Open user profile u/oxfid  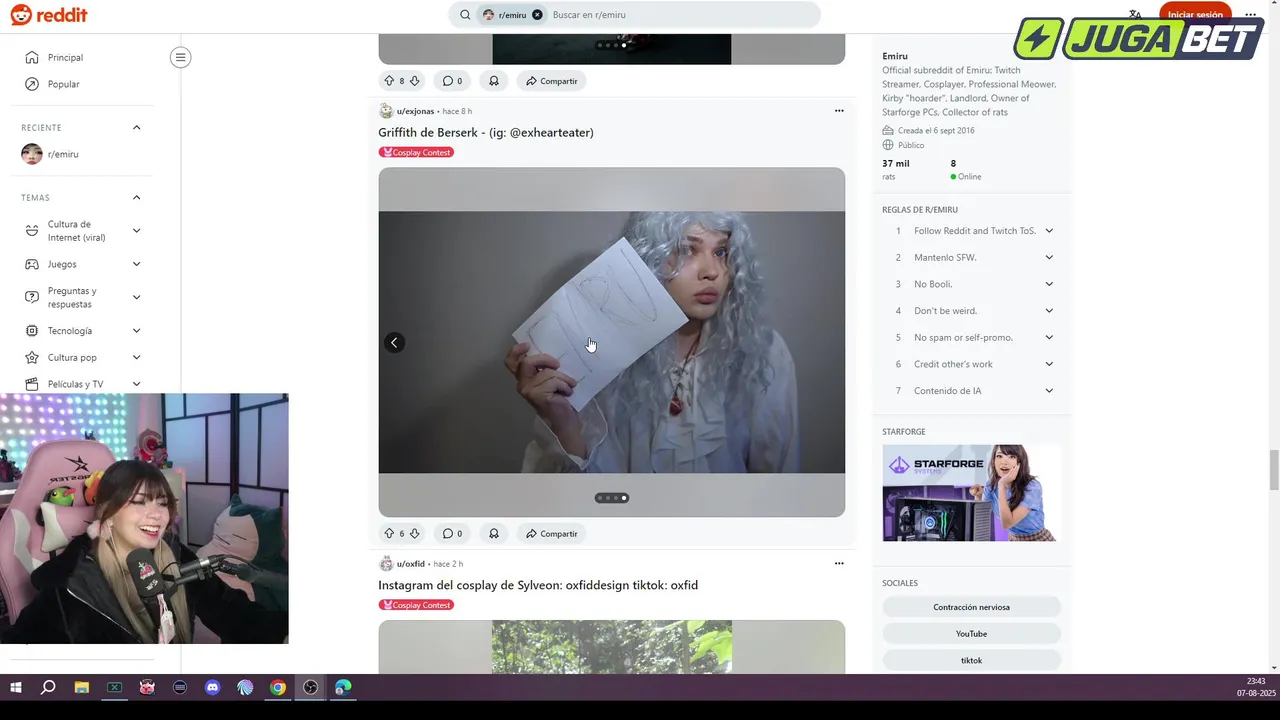point(411,564)
